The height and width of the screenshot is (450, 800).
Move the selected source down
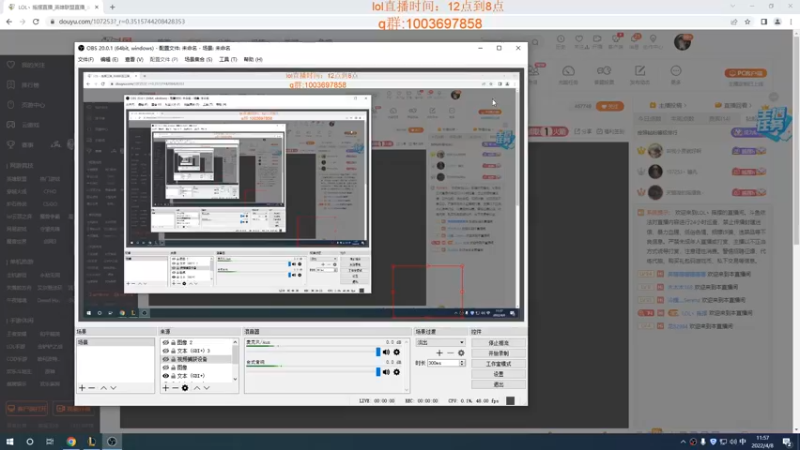click(207, 388)
